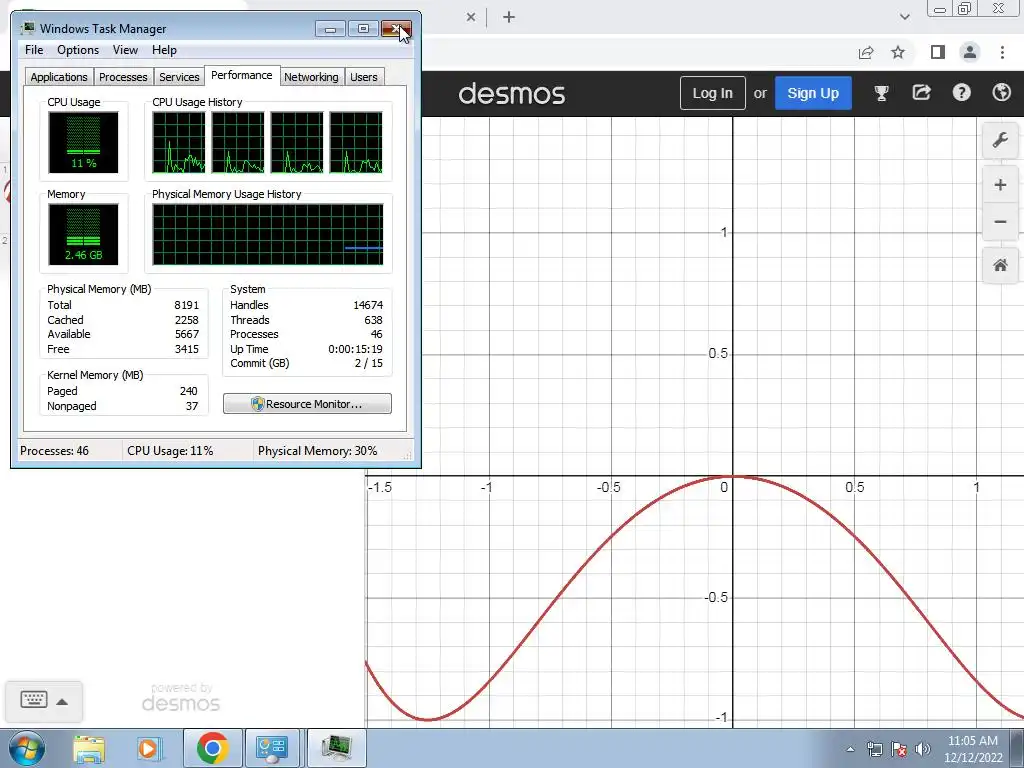Image resolution: width=1024 pixels, height=768 pixels.
Task: Switch to the Networking tab
Action: click(311, 76)
